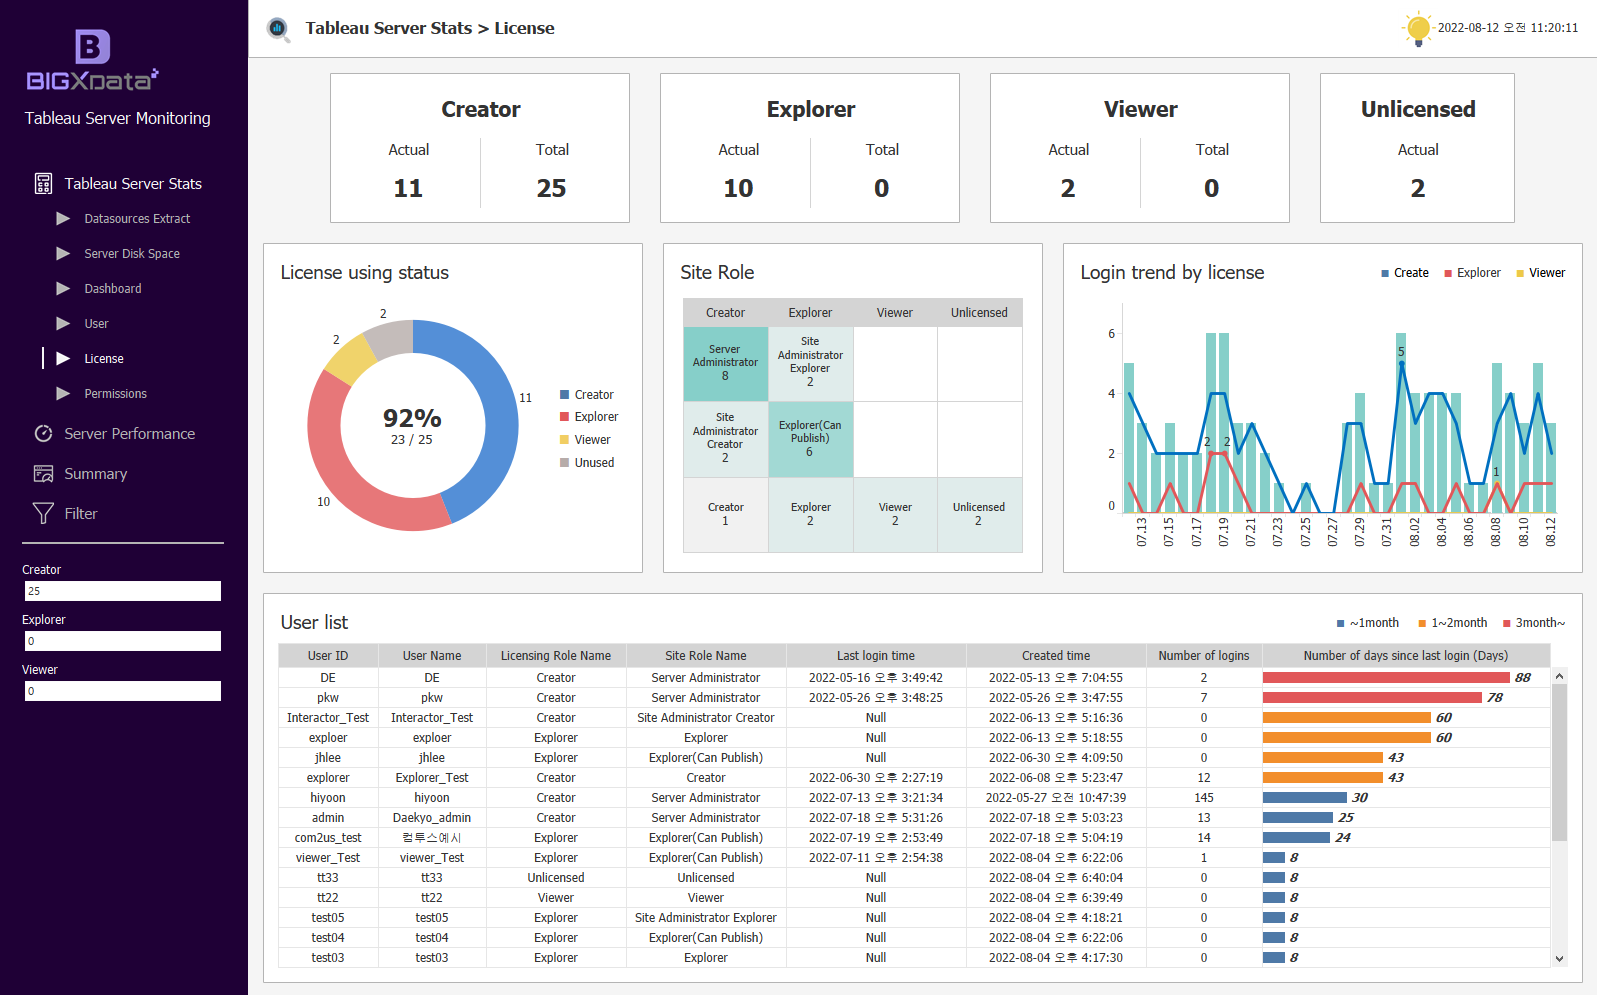
Task: Open Tableau Server Stats section
Action: pos(133,183)
